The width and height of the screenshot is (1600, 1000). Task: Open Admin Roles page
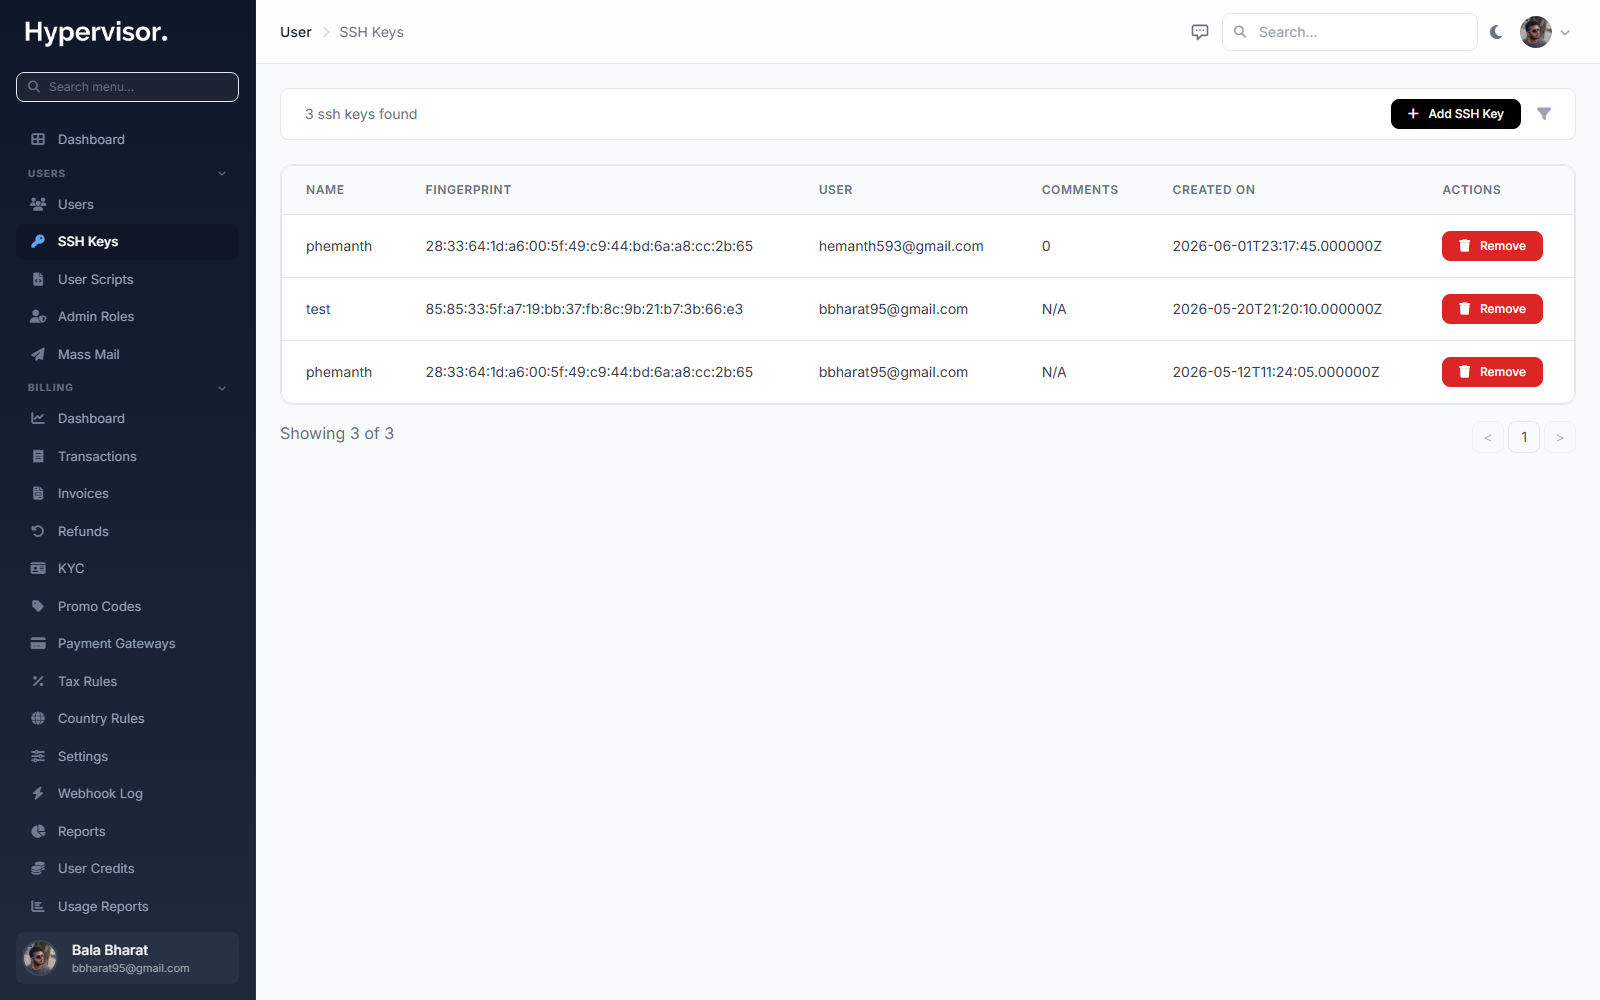[127, 317]
